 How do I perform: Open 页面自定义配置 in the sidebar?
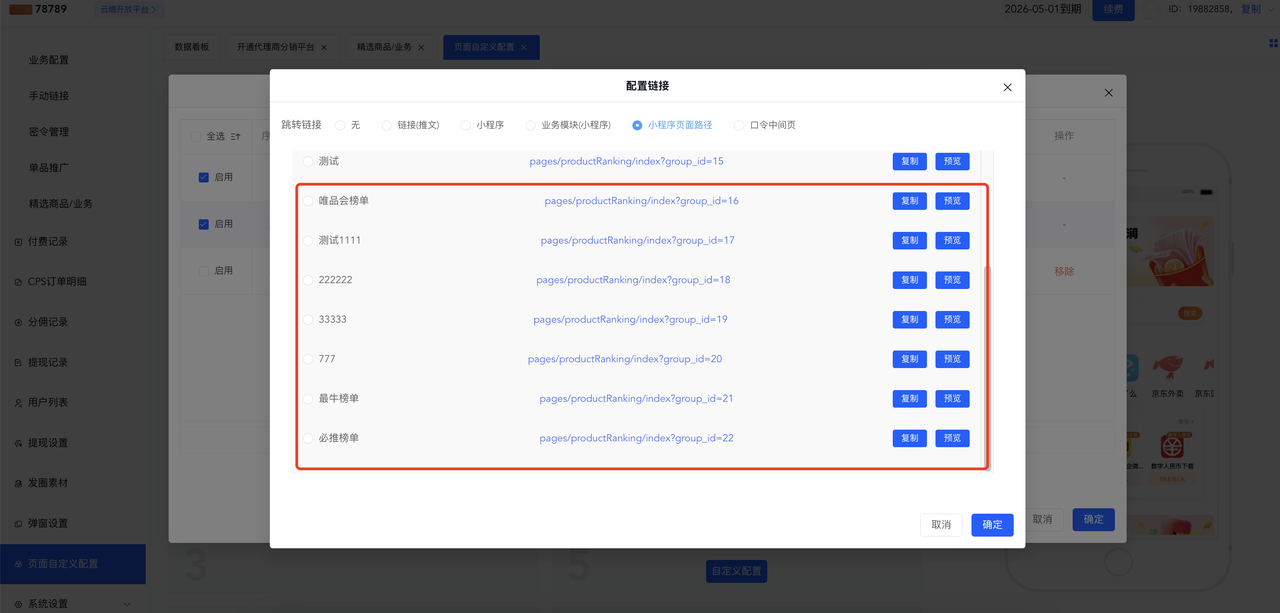point(63,564)
